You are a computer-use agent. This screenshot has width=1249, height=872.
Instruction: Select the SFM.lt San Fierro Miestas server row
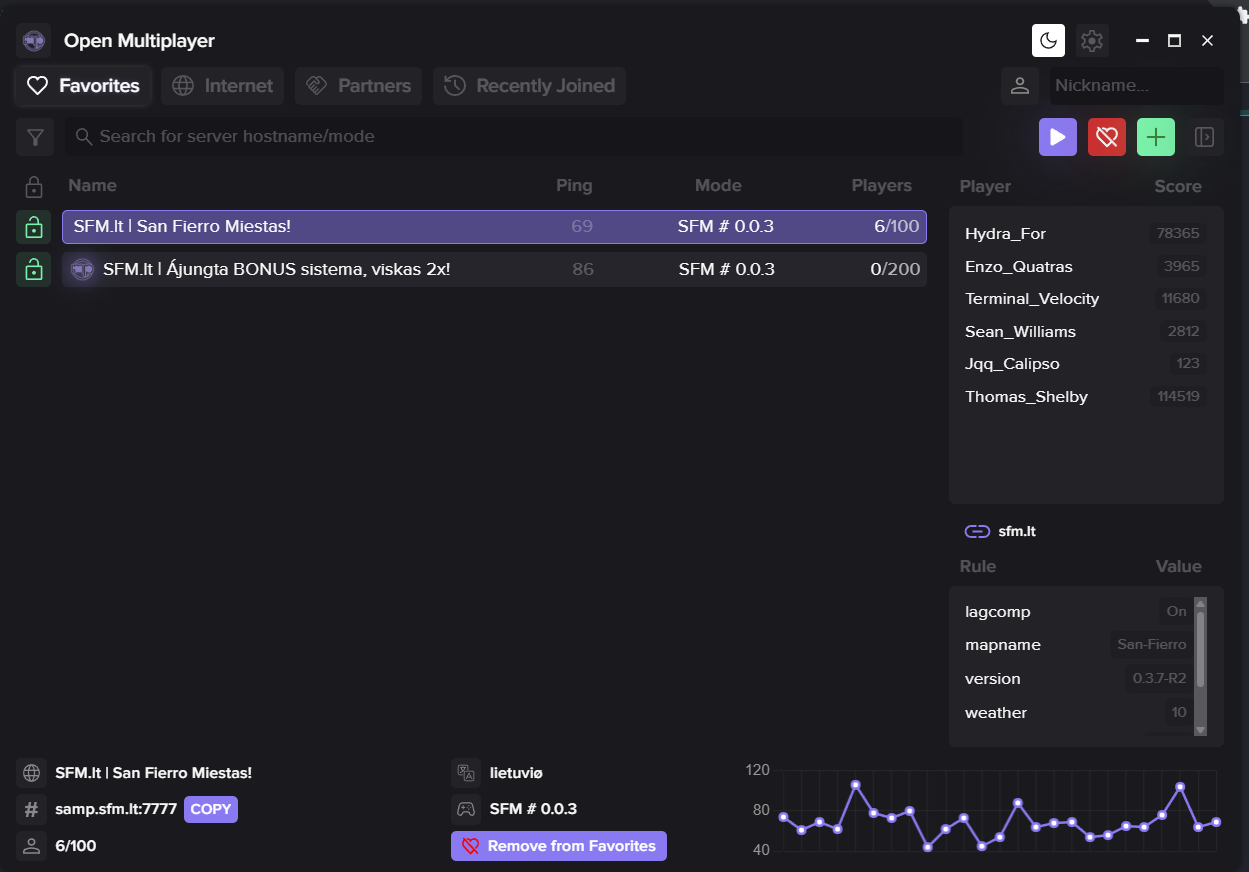[494, 227]
